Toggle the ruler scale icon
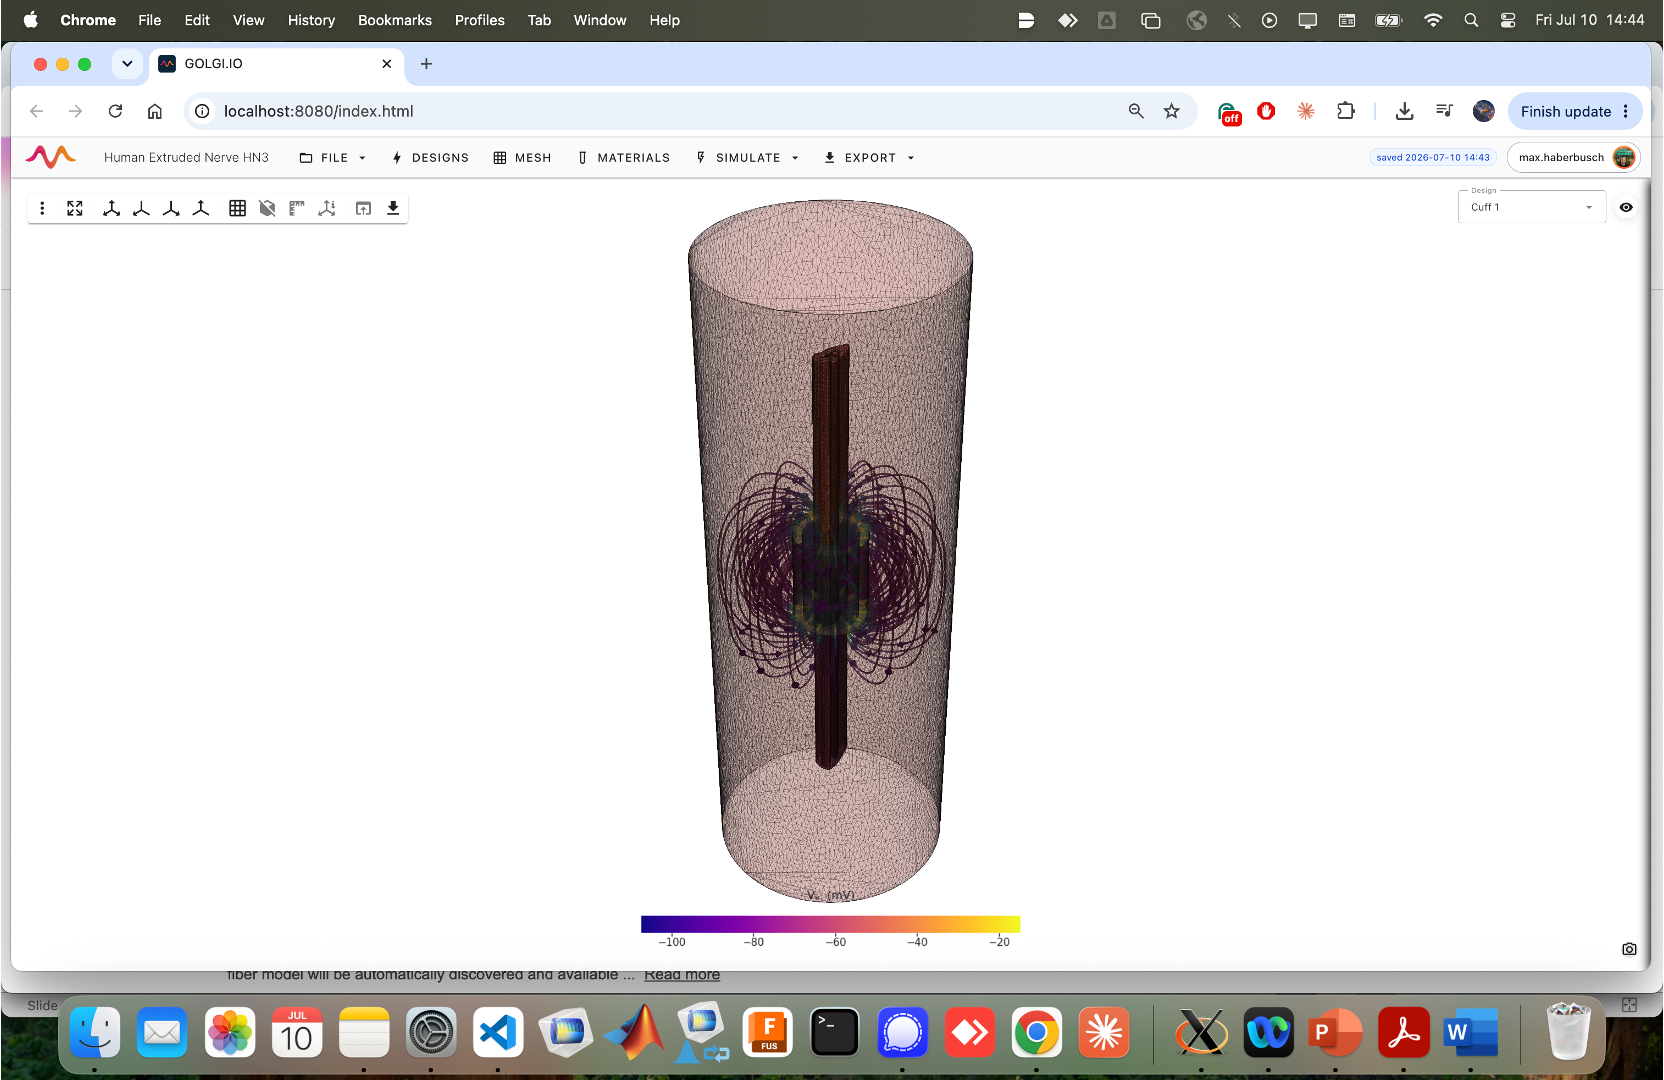The width and height of the screenshot is (1664, 1080). point(297,208)
